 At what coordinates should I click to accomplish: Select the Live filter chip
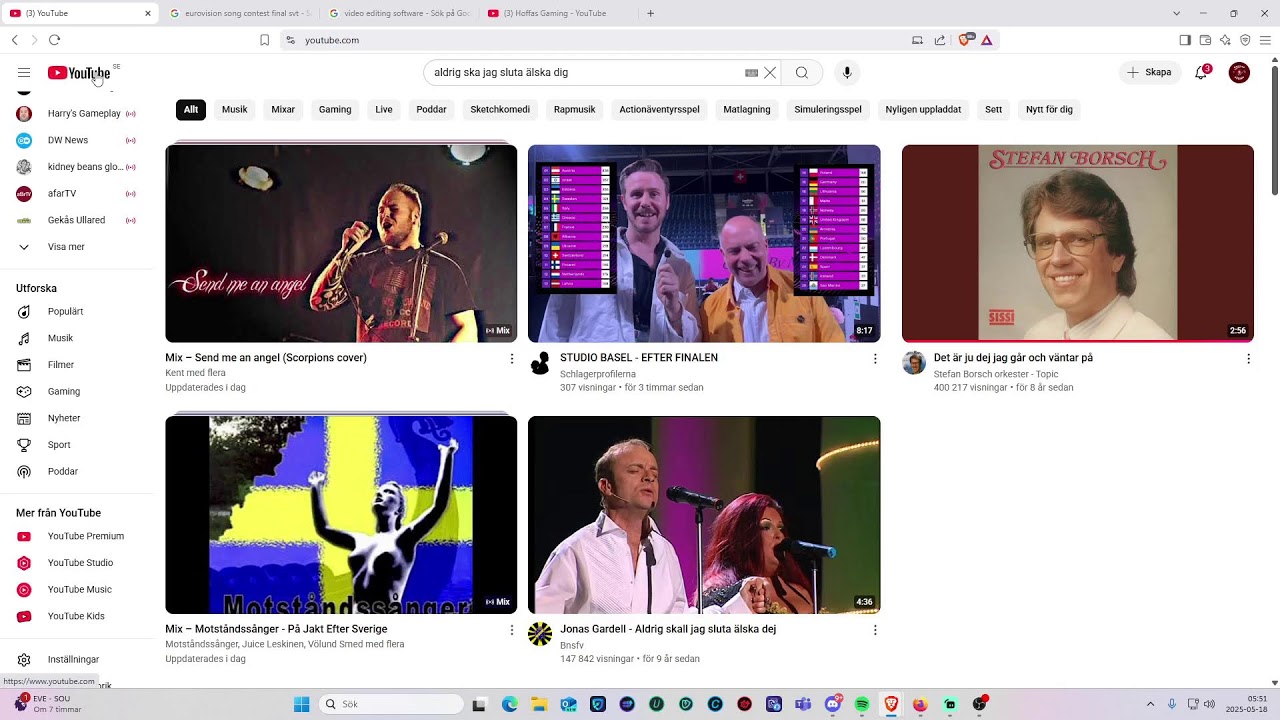pos(384,110)
